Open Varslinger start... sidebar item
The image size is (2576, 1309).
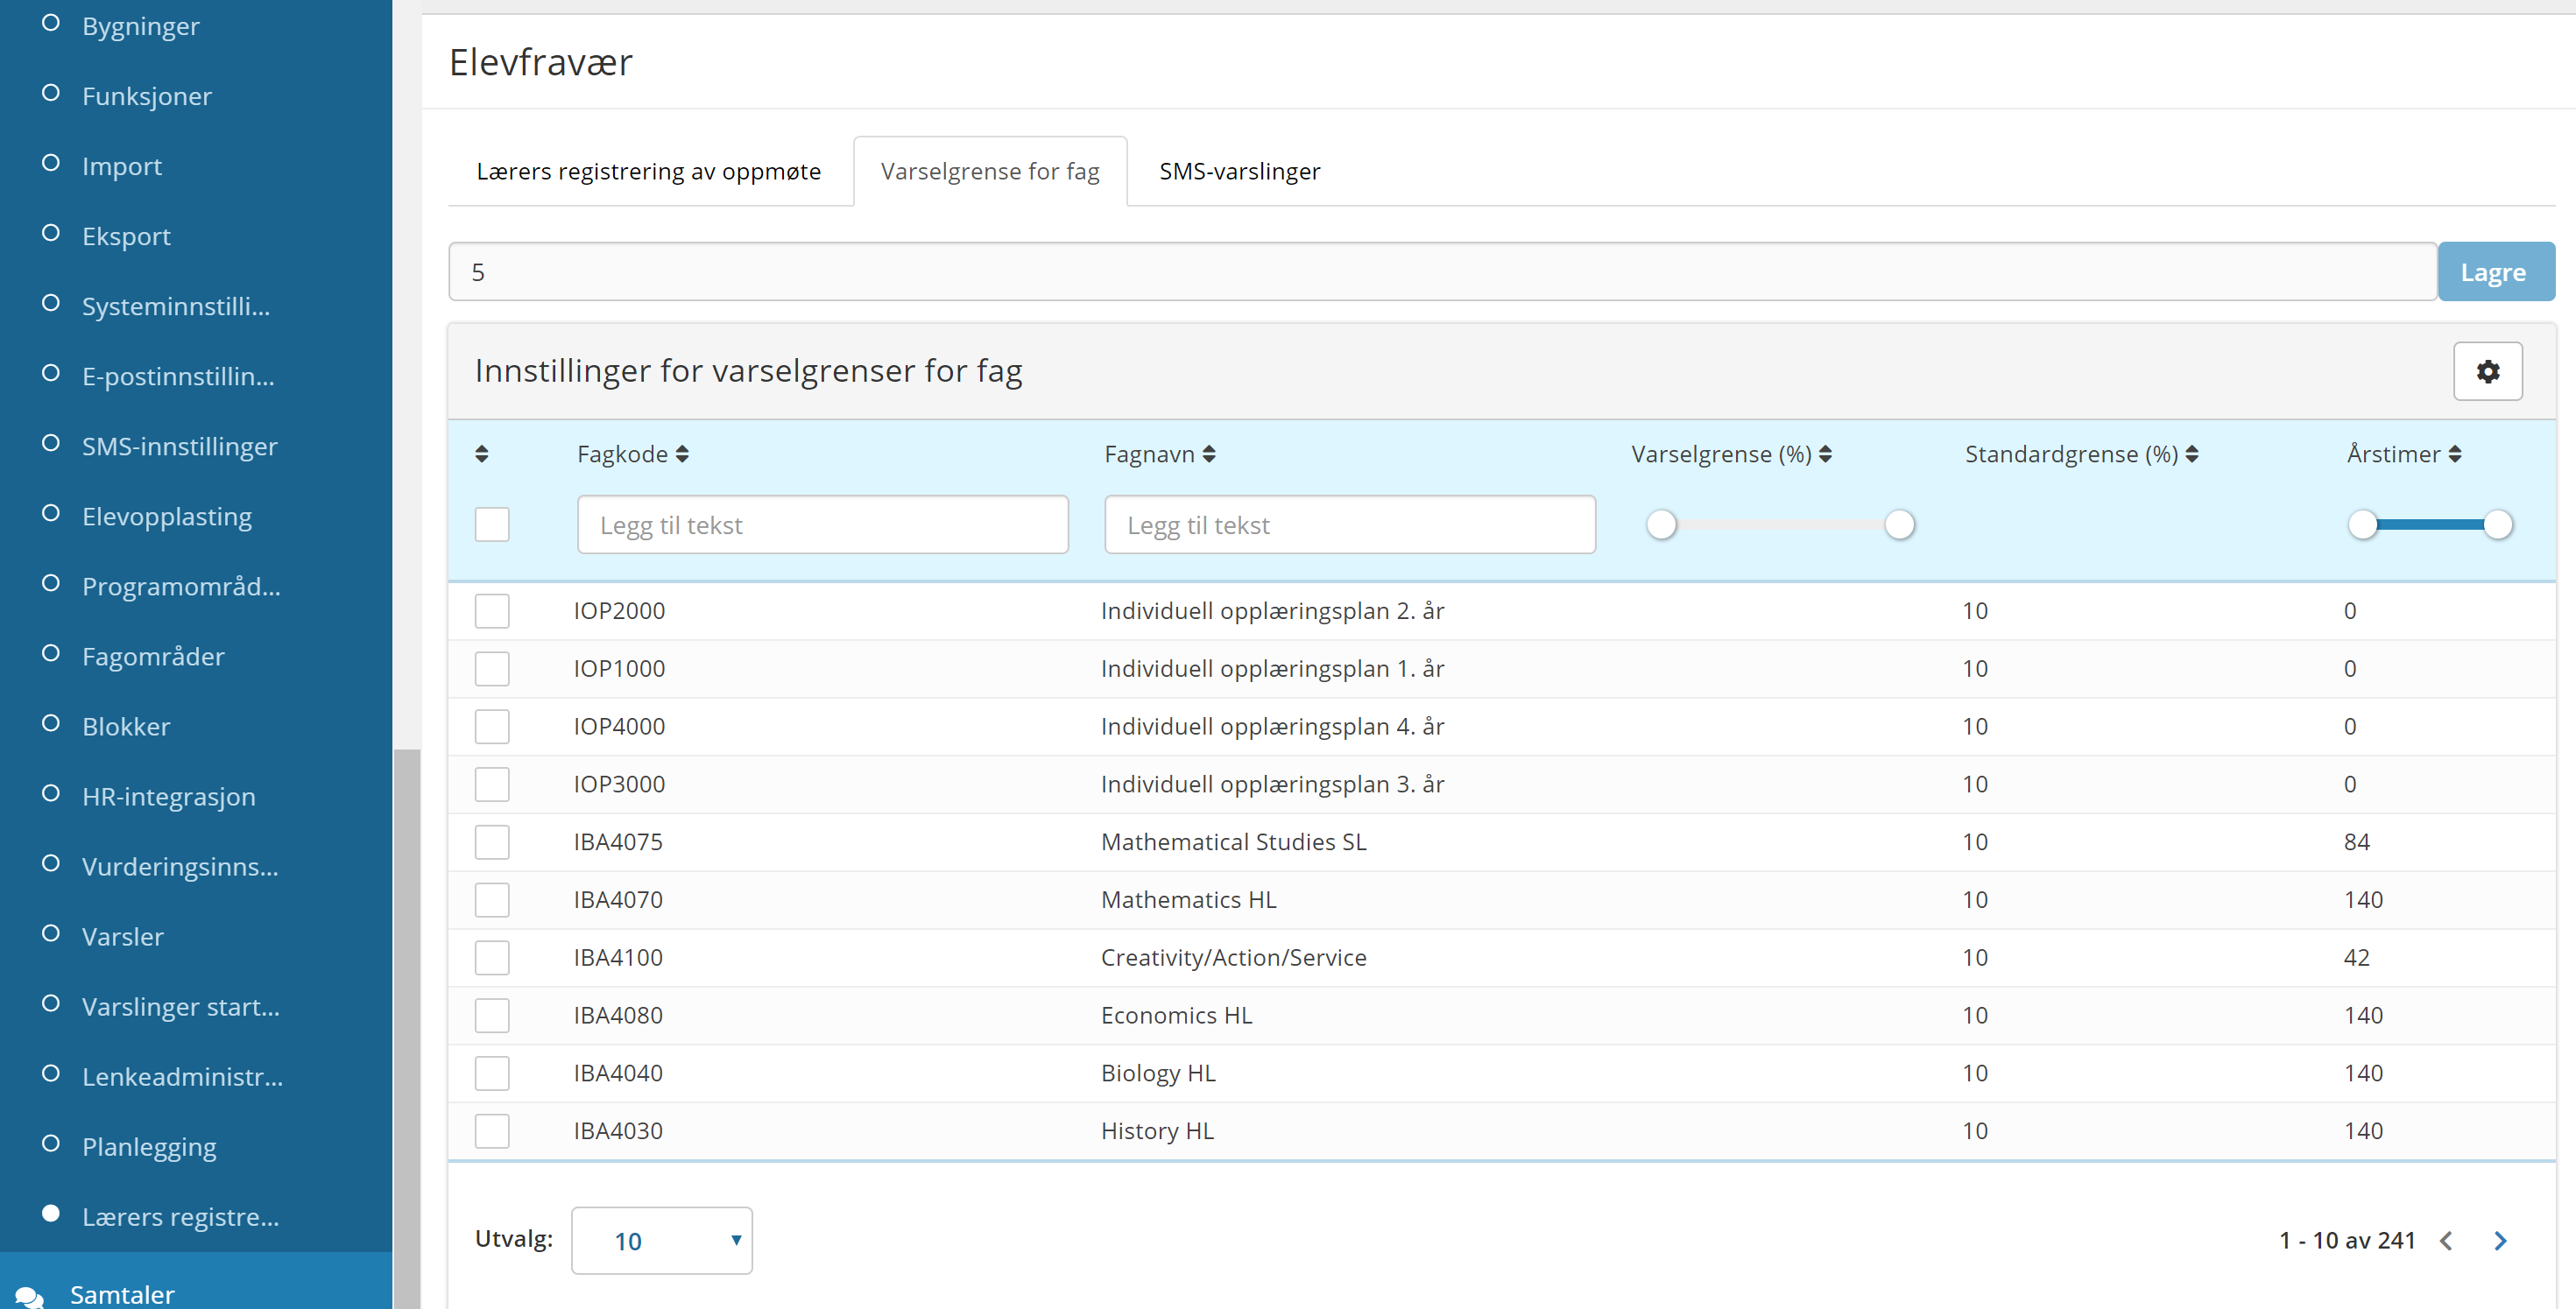[181, 1006]
